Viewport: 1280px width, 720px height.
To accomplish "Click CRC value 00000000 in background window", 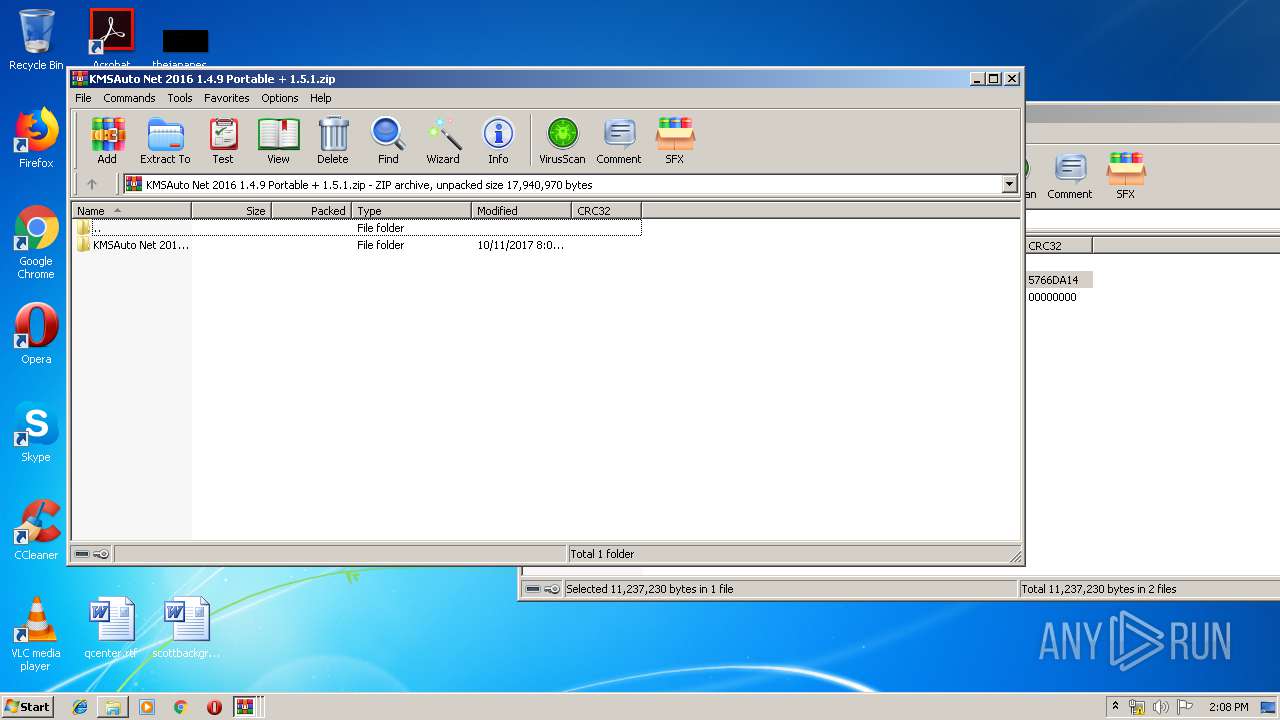I will point(1052,297).
